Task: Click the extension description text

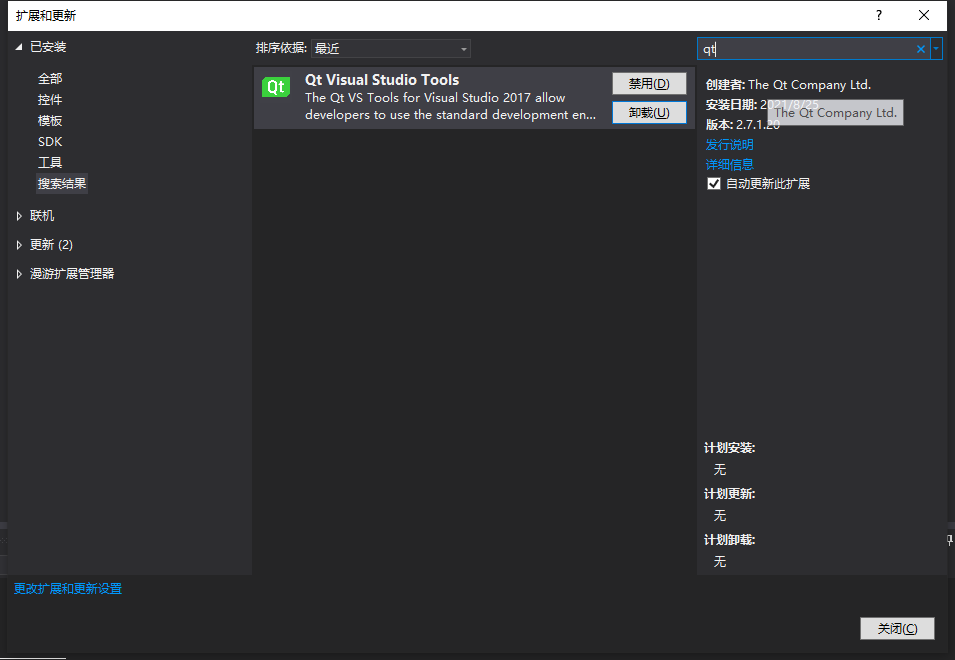Action: click(450, 106)
